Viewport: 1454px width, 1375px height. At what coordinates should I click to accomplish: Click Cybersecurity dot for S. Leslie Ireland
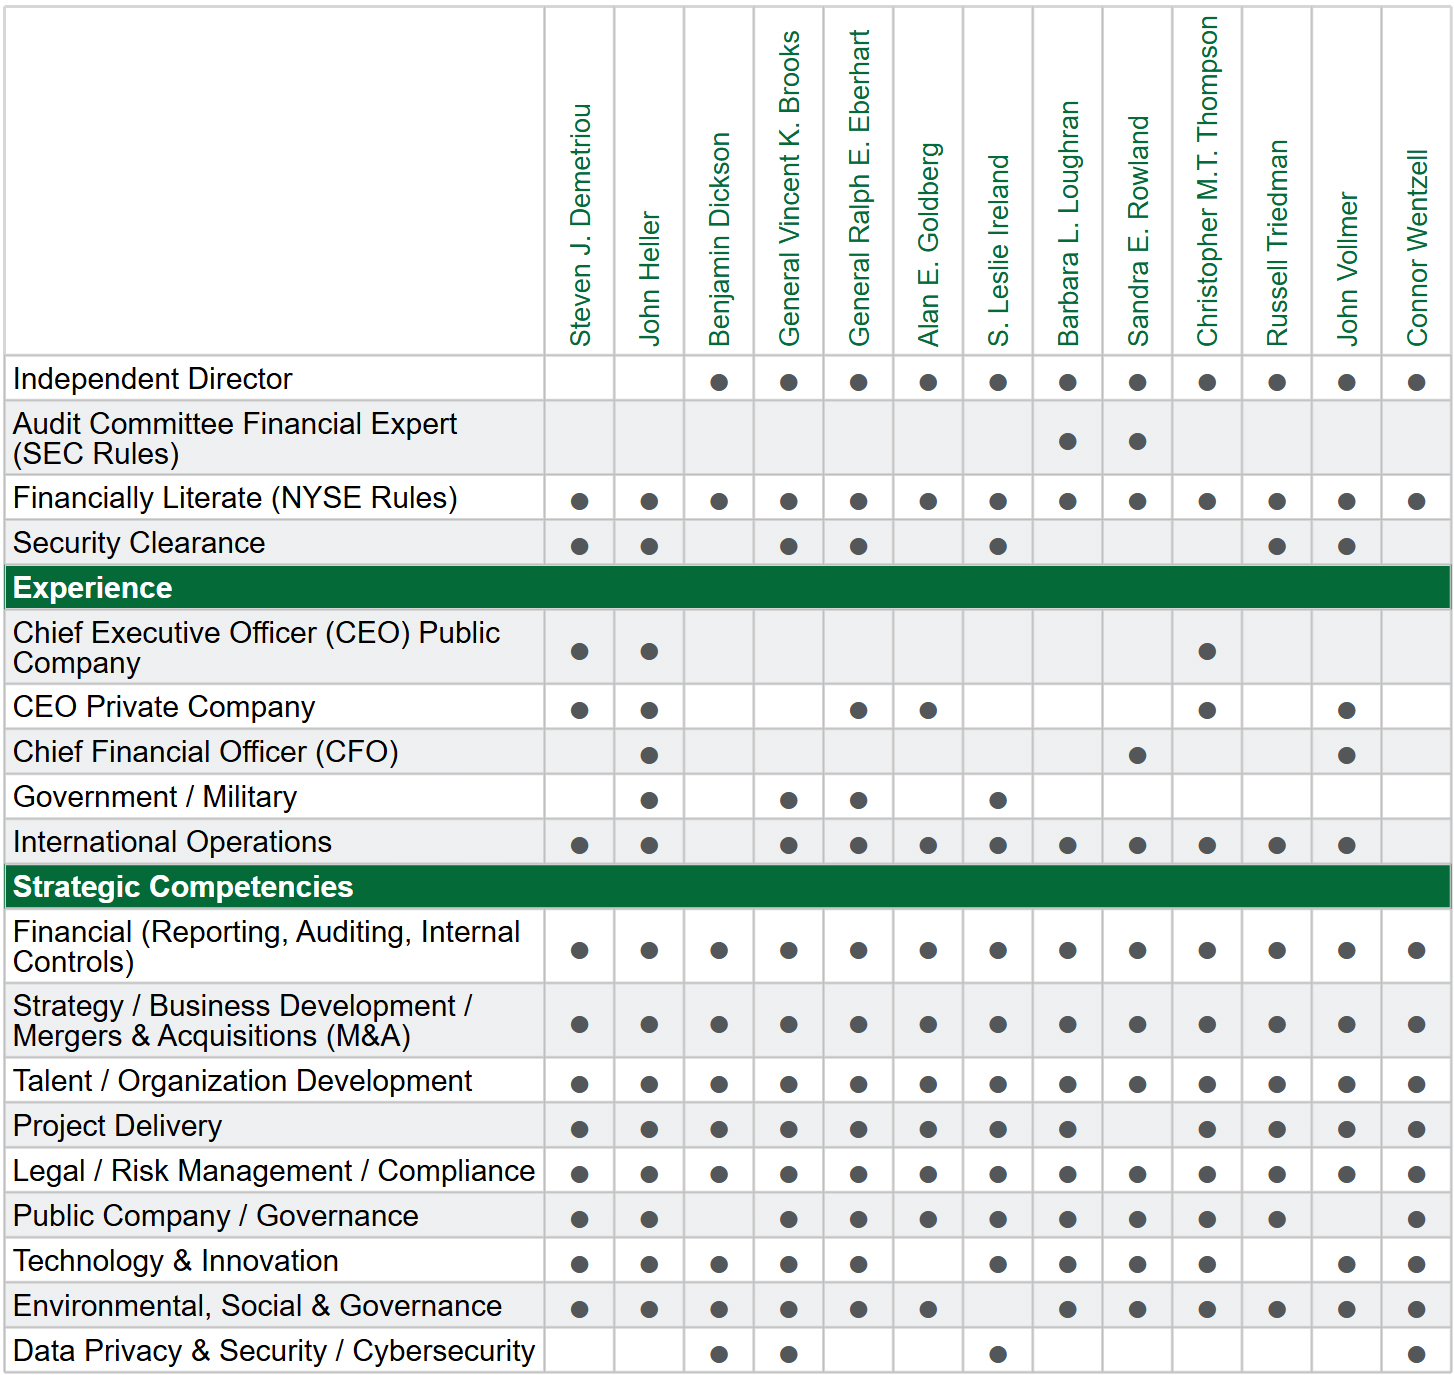tap(998, 1354)
